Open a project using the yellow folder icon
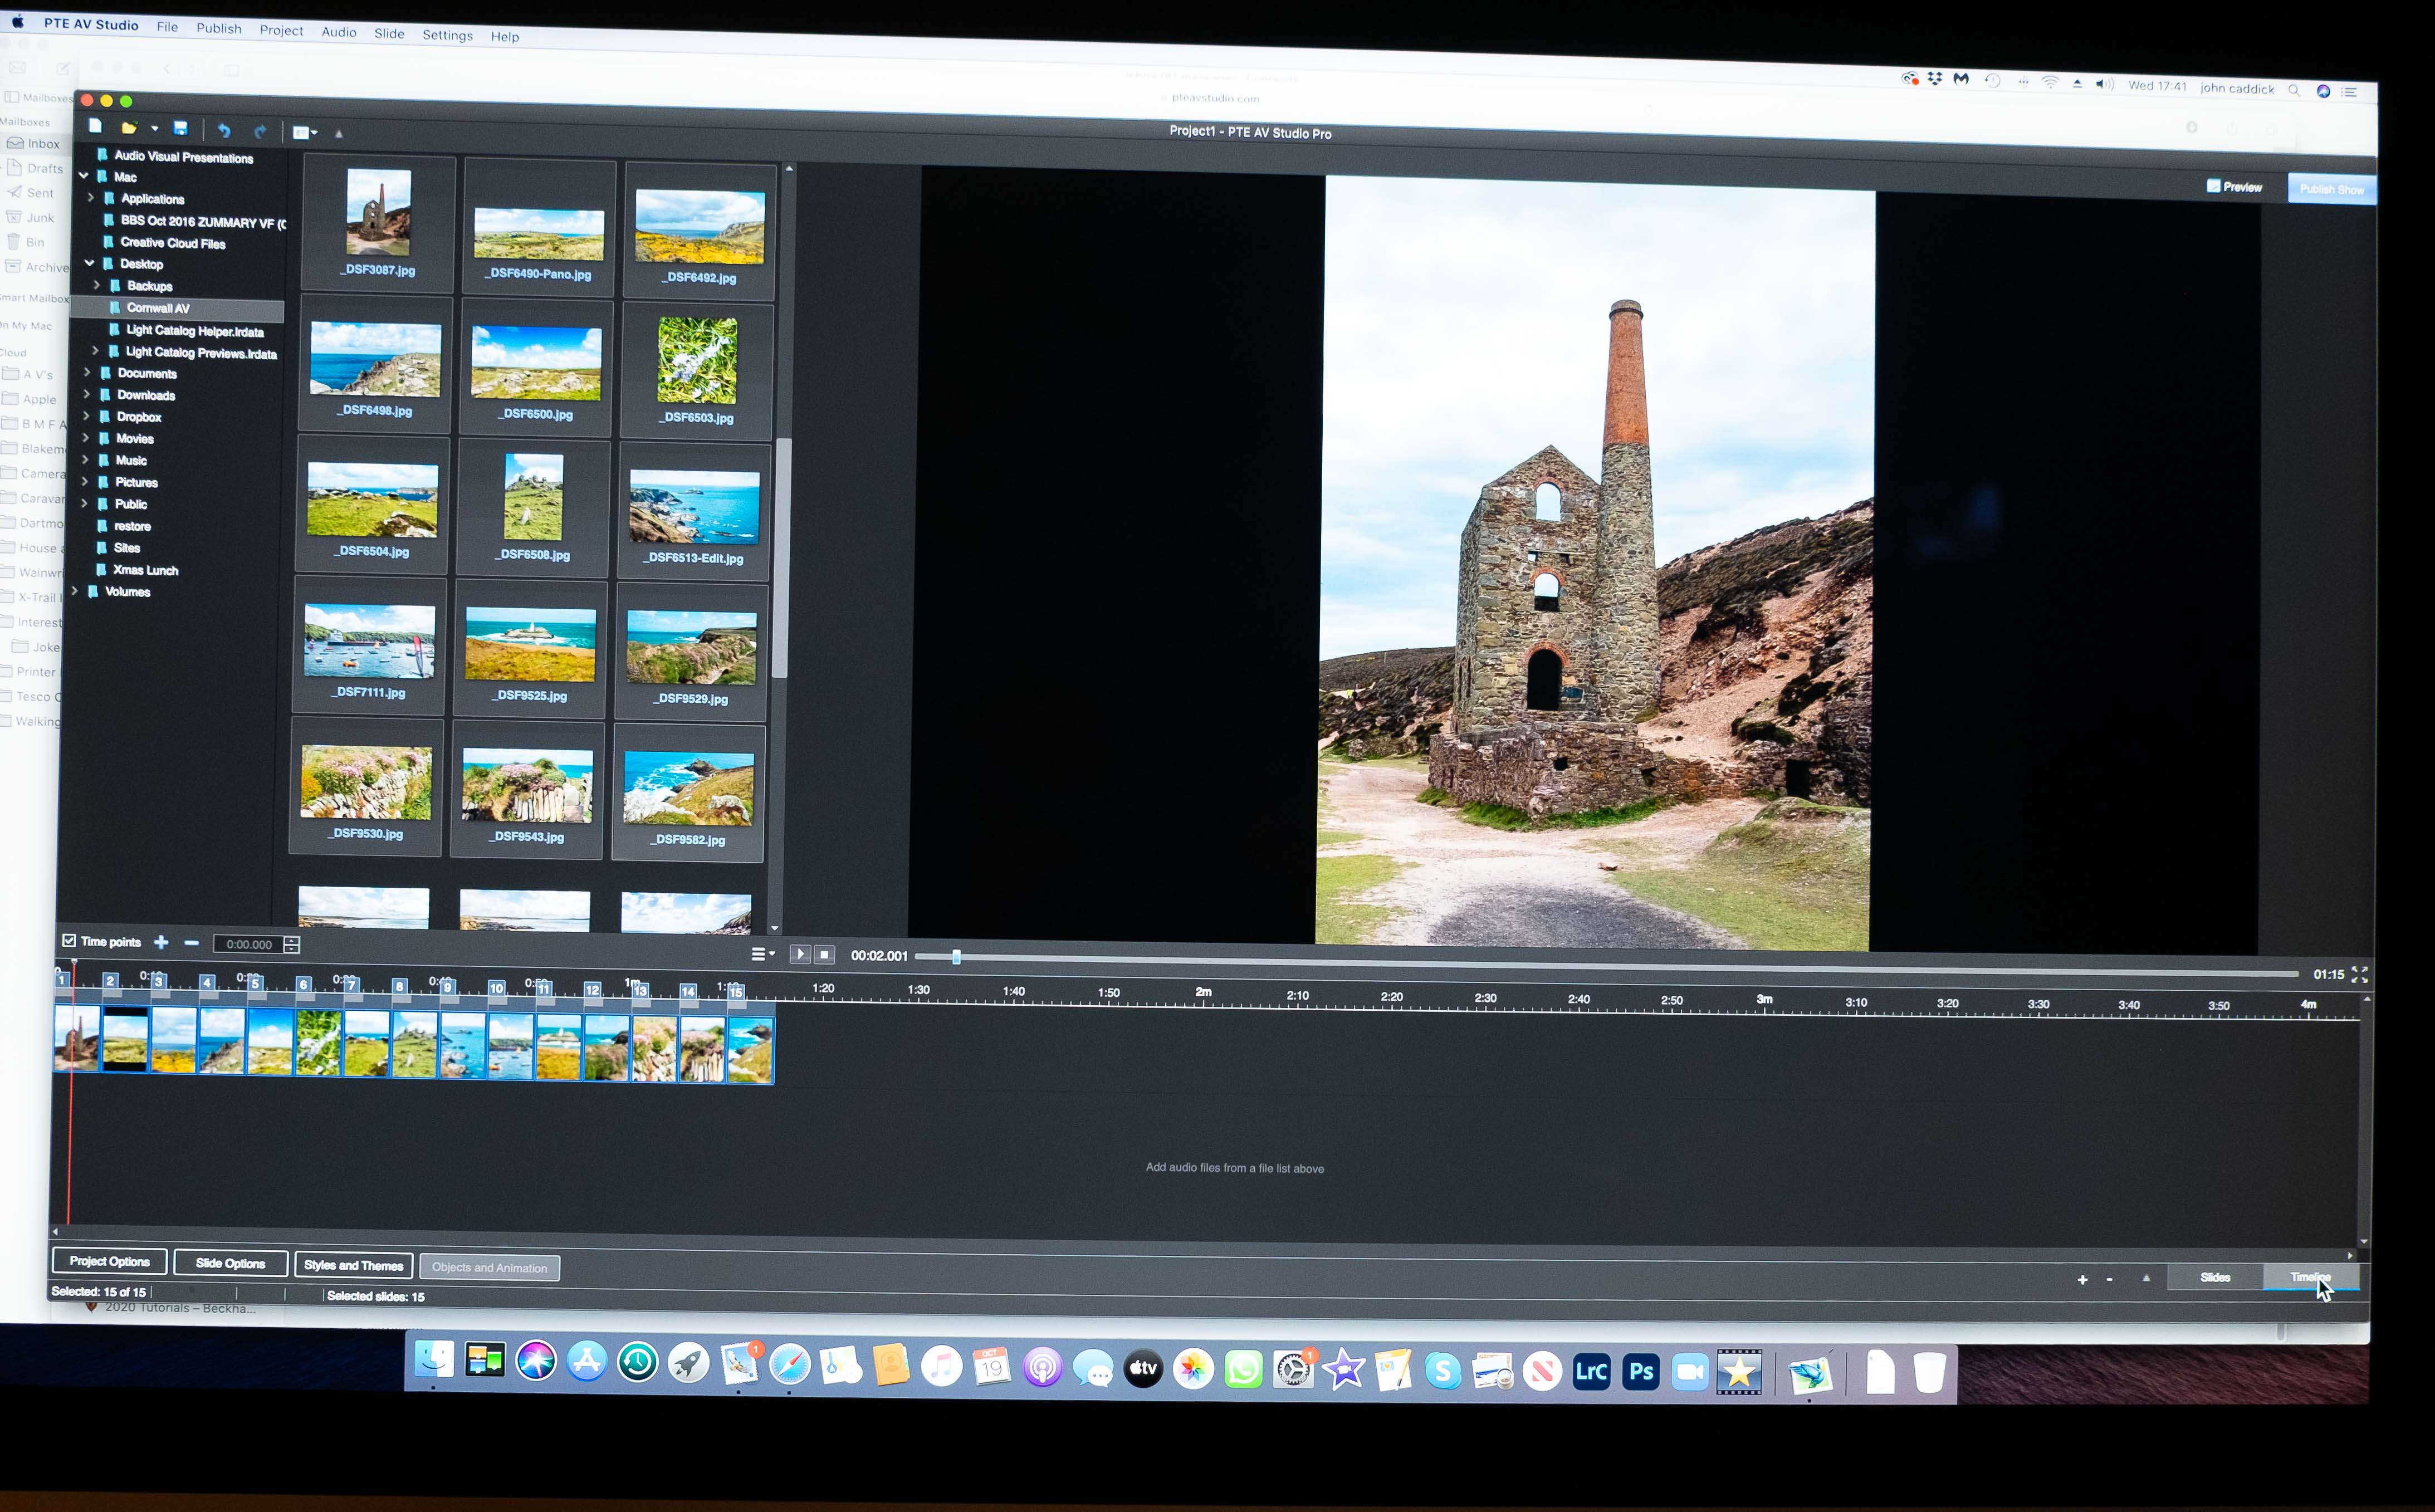 [x=129, y=128]
